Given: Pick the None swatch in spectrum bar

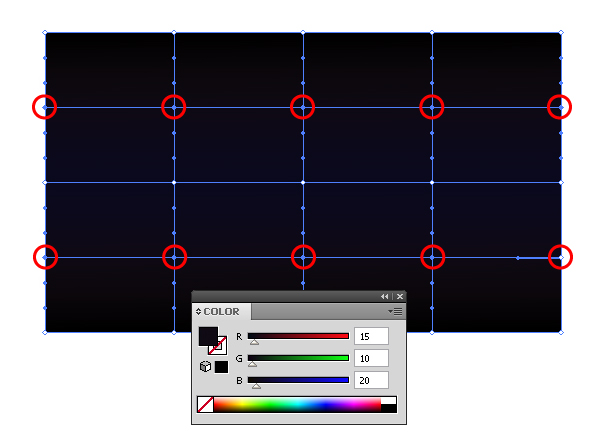Looking at the screenshot, I should (x=205, y=404).
